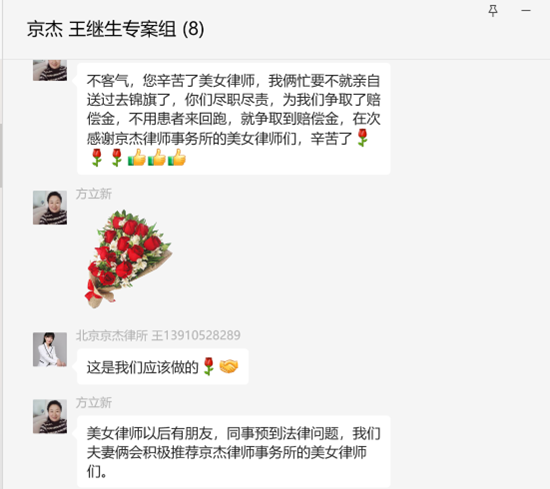Click sender name 北京京杰律所 王13910528289
Viewport: 550px width, 489px height.
(x=158, y=335)
